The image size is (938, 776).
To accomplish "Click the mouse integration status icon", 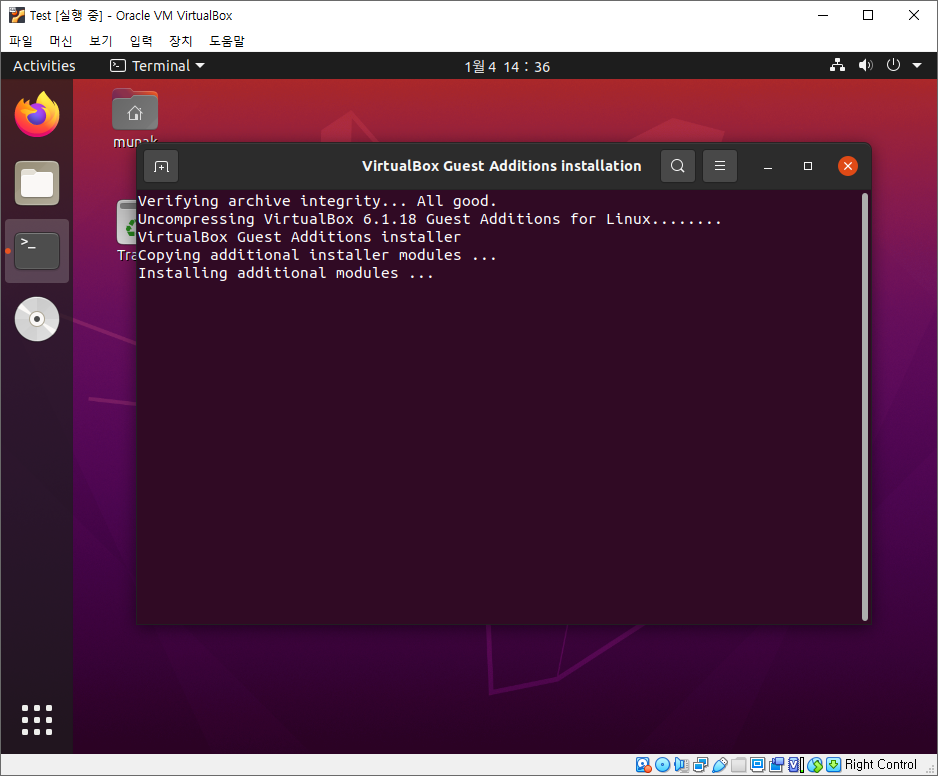I will coord(815,765).
